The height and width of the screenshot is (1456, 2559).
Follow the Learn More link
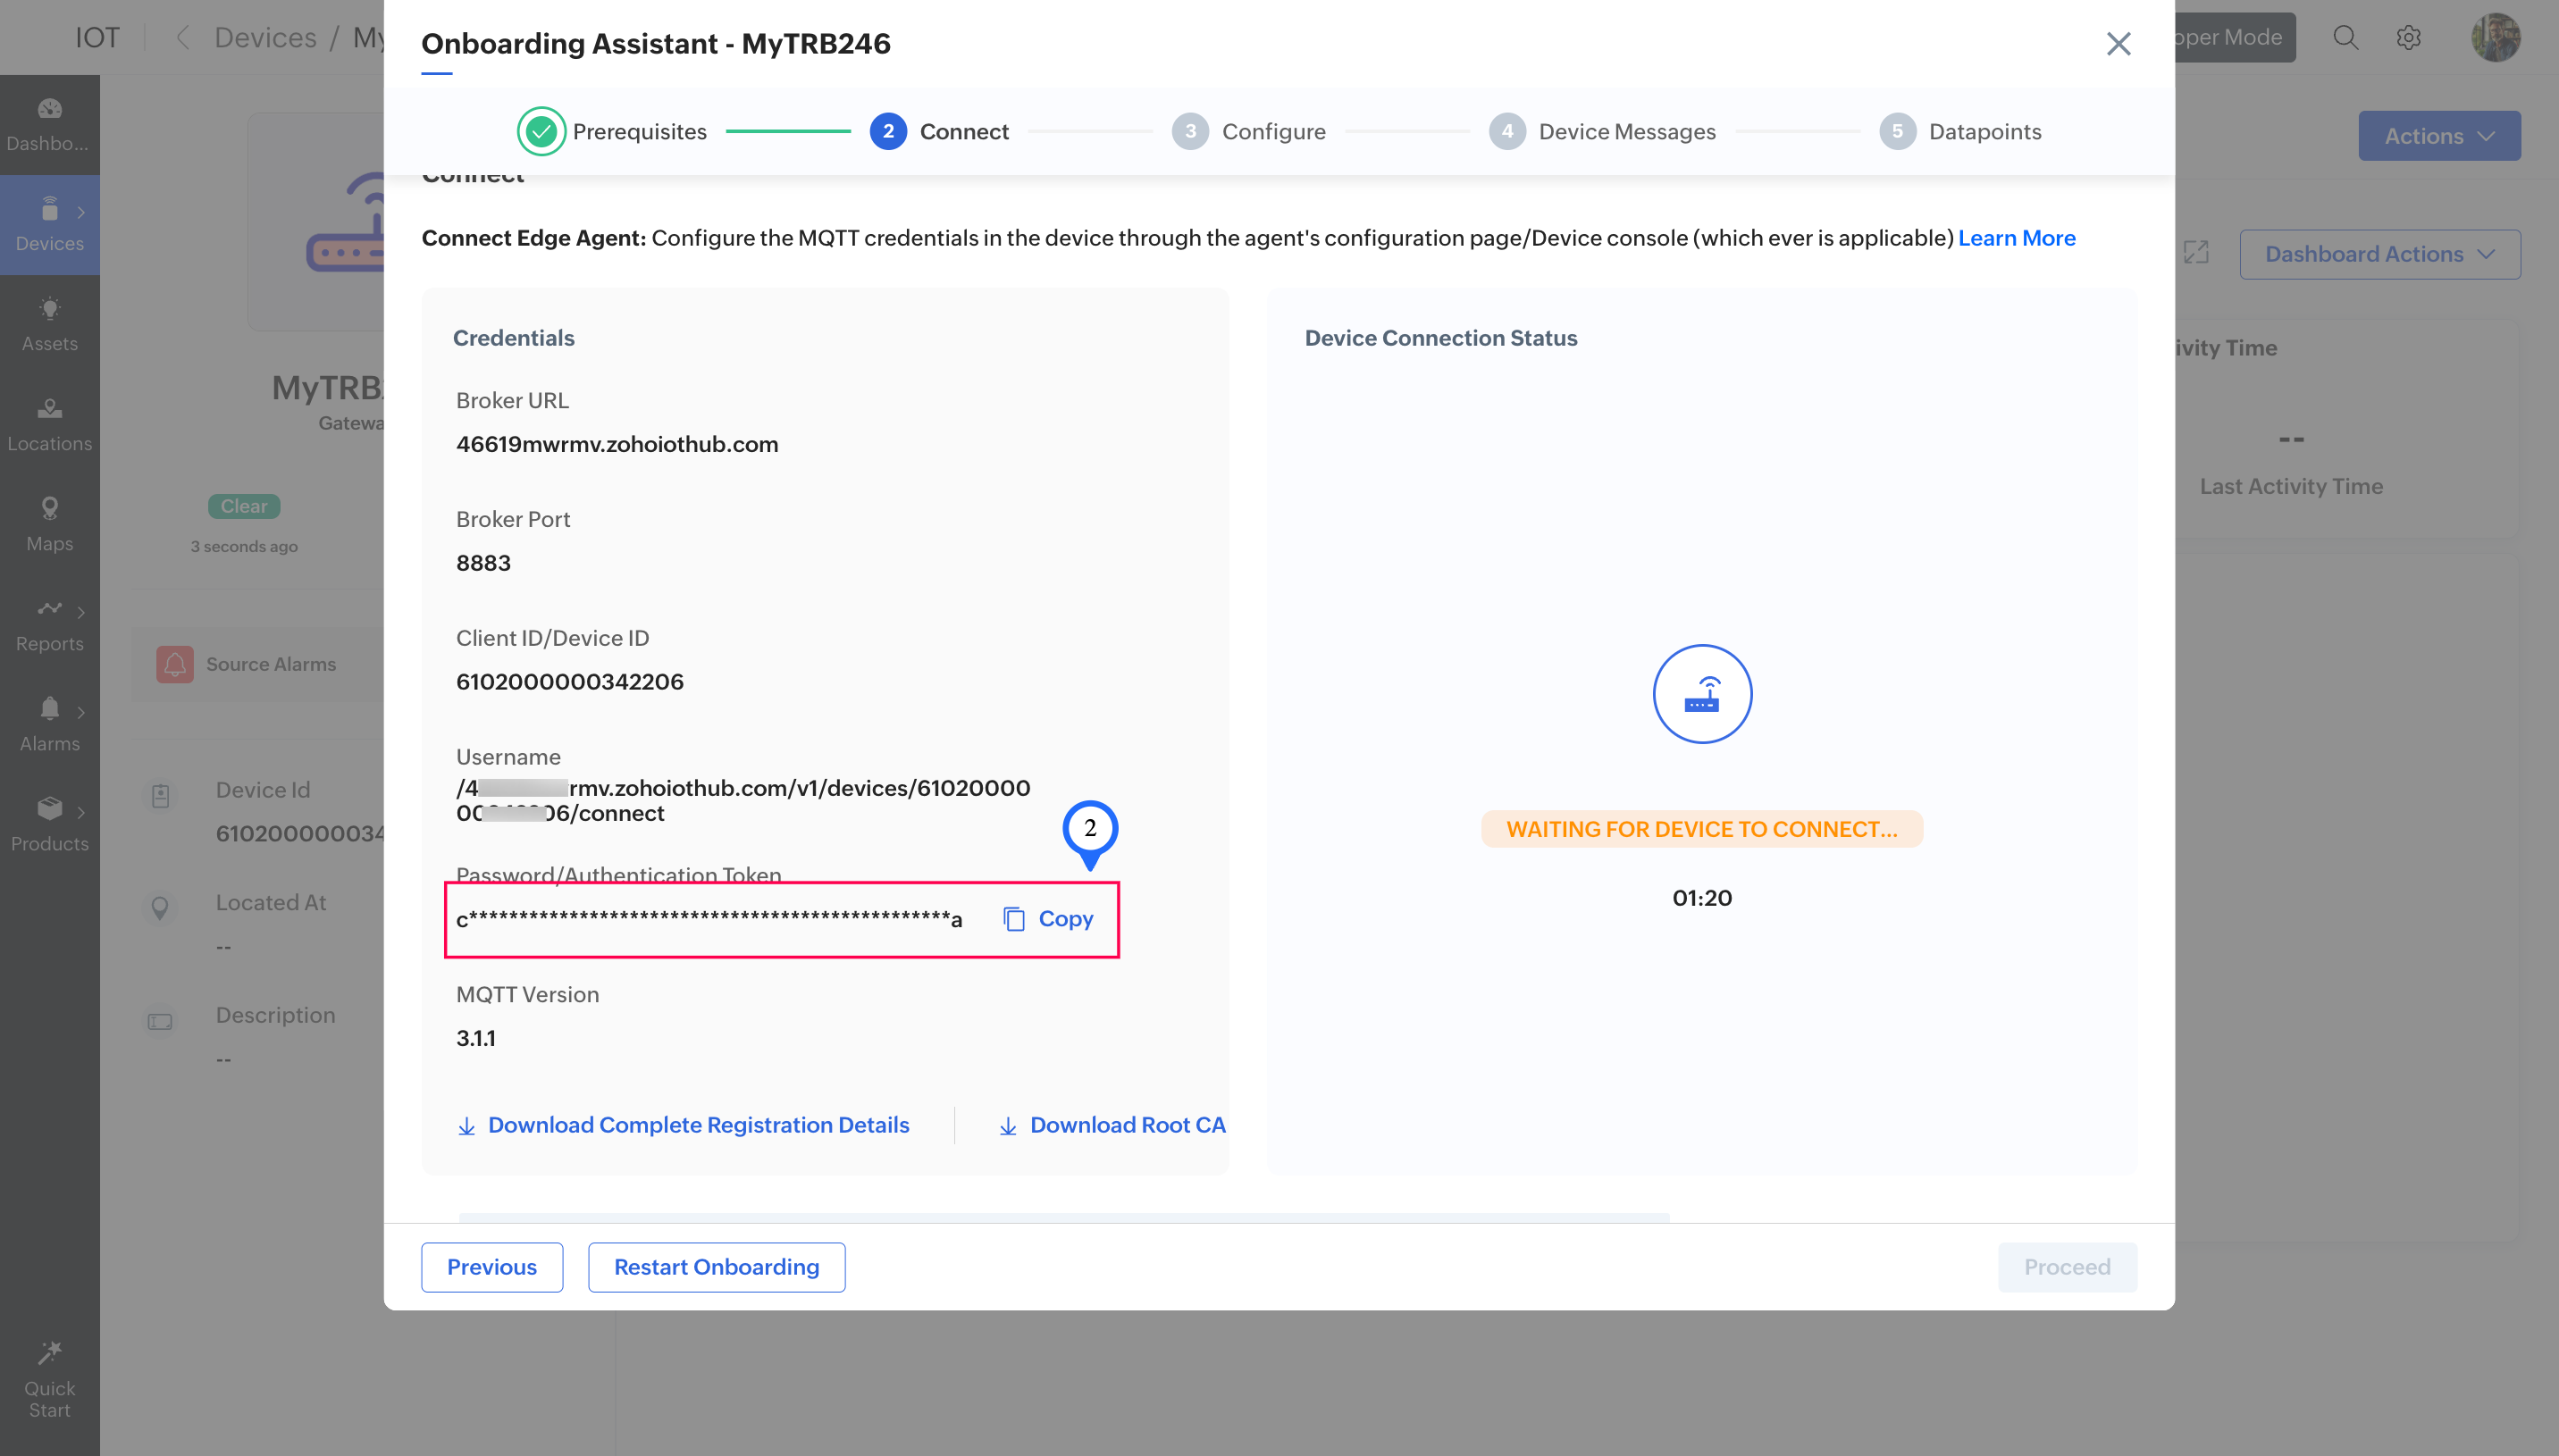click(2016, 238)
